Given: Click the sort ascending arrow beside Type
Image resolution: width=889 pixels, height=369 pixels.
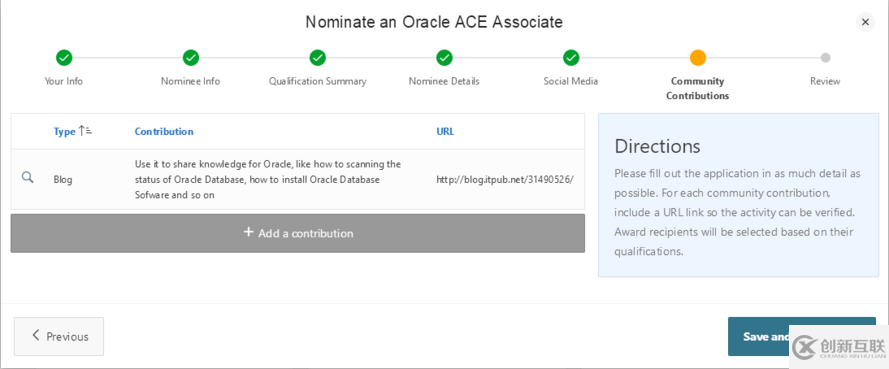Looking at the screenshot, I should (86, 131).
